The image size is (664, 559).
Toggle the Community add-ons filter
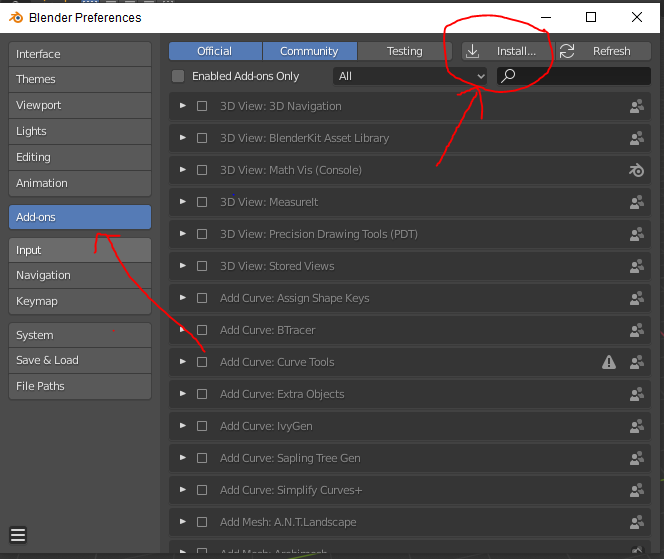pos(310,51)
